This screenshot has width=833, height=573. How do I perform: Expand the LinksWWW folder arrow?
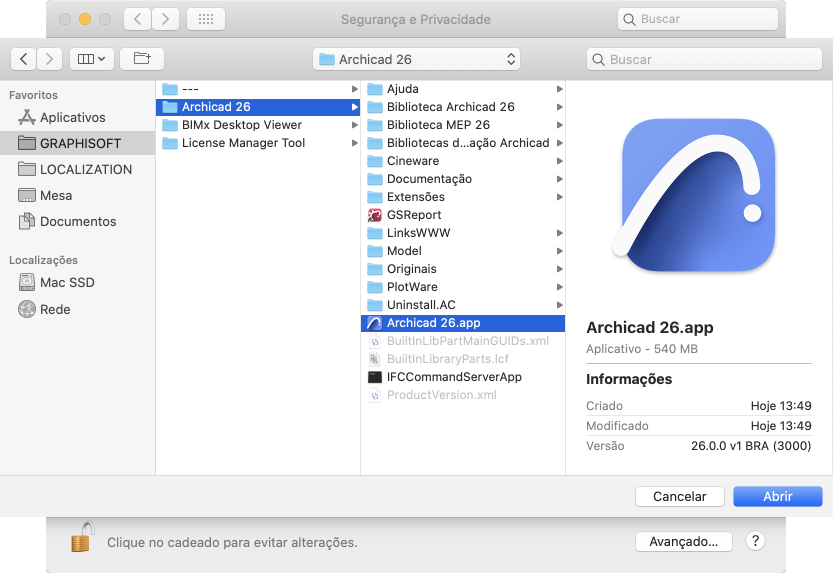click(x=559, y=233)
